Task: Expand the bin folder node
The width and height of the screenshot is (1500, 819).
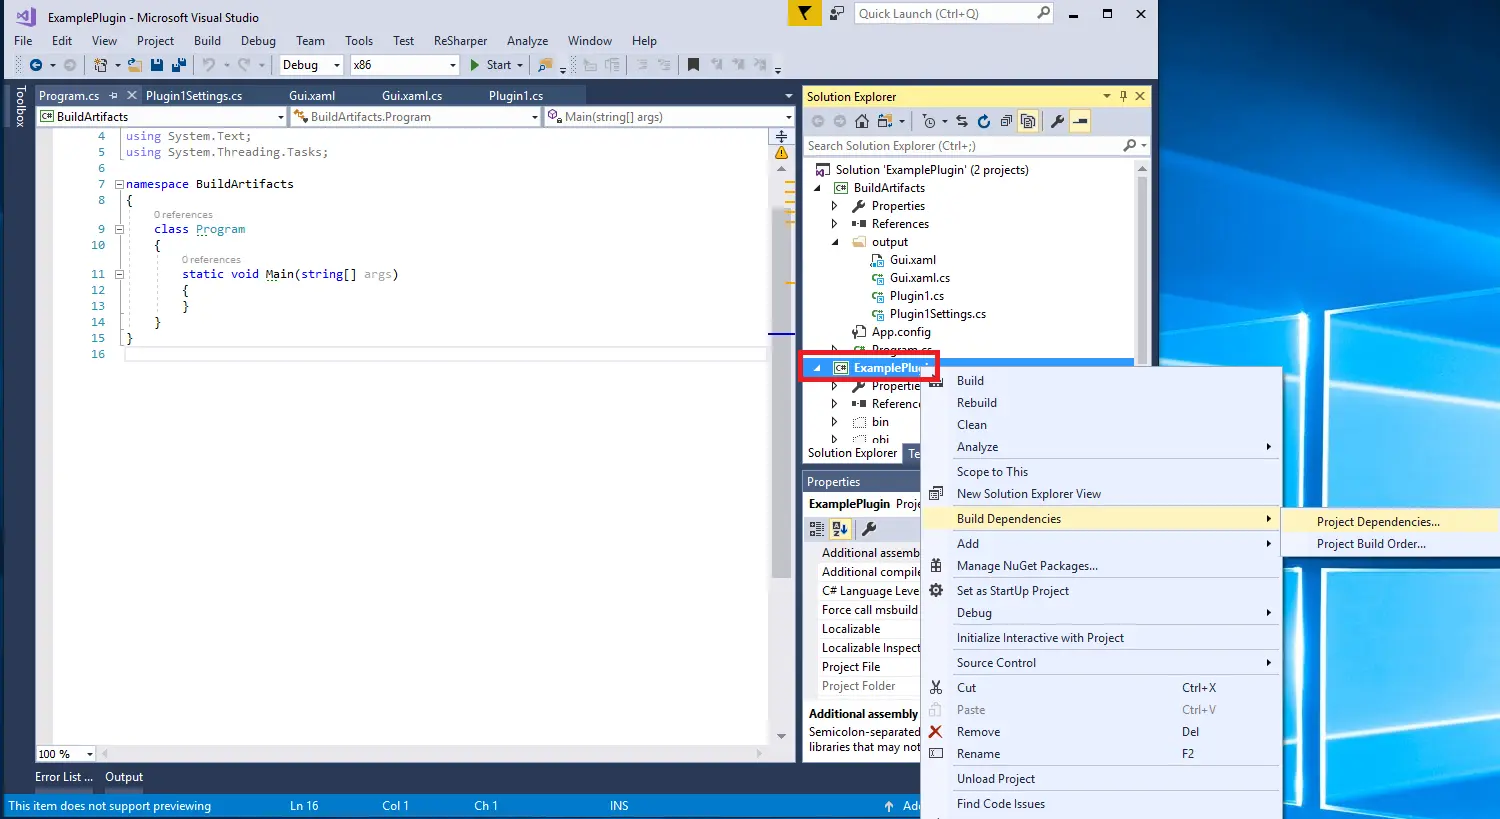Action: click(835, 422)
